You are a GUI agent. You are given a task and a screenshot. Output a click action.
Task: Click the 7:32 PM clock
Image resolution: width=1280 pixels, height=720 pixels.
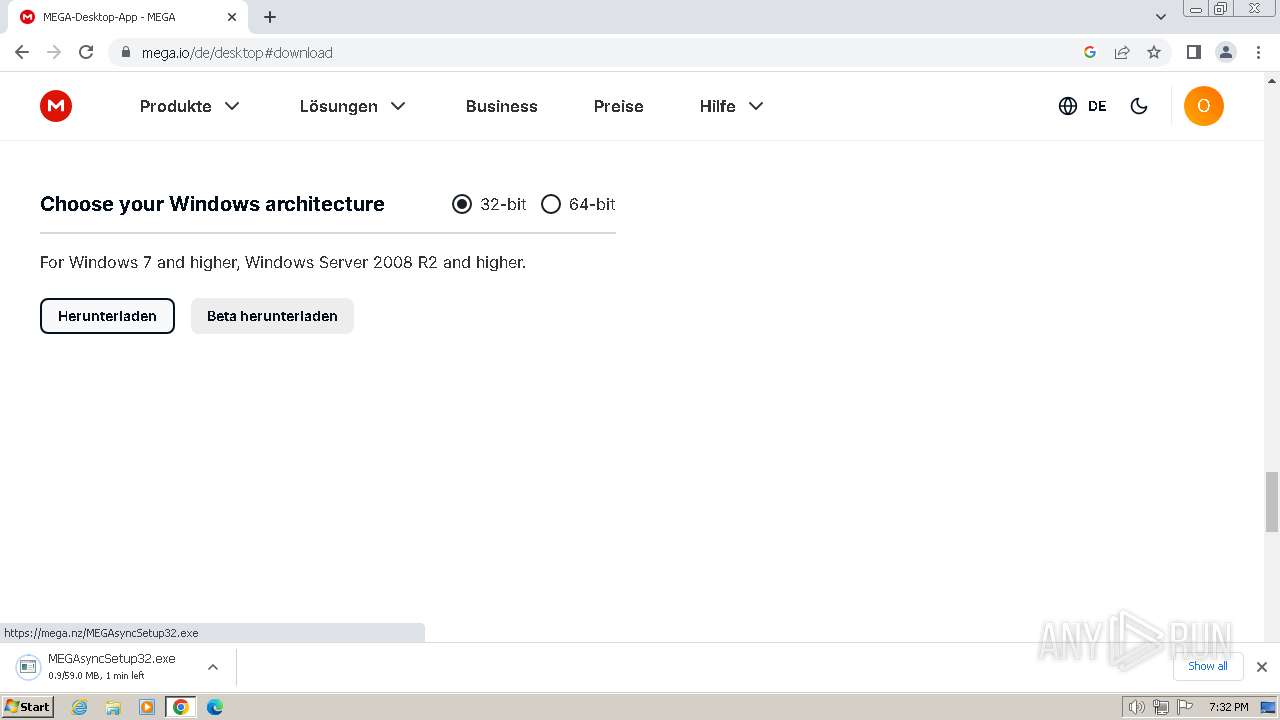(x=1228, y=707)
